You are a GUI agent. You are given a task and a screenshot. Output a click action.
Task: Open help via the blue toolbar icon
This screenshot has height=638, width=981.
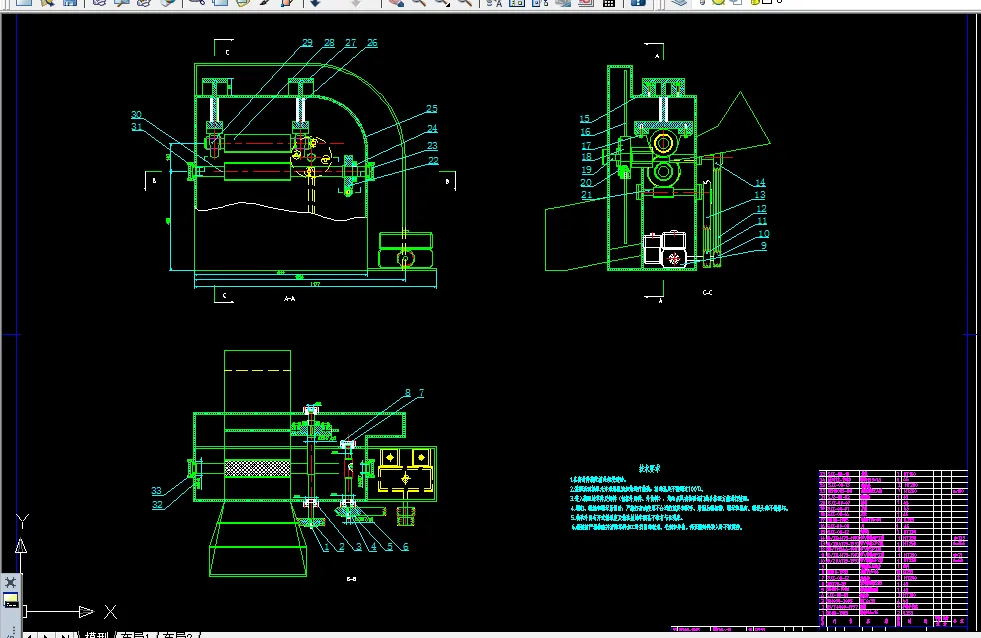(x=638, y=3)
